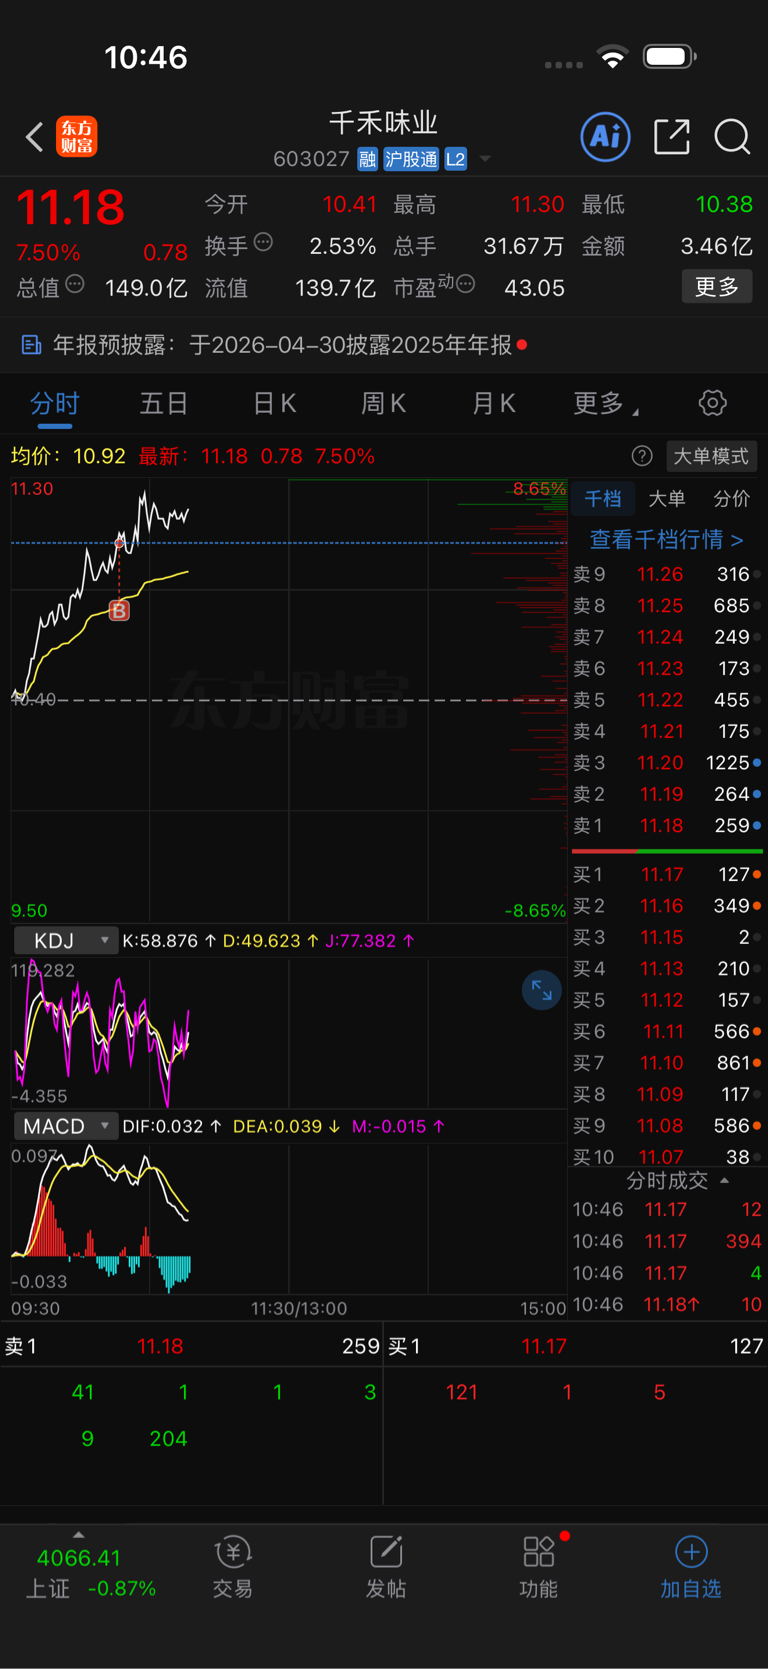
Task: Tap bottom bar 卖1 11.18 259 quote
Action: tap(191, 1346)
